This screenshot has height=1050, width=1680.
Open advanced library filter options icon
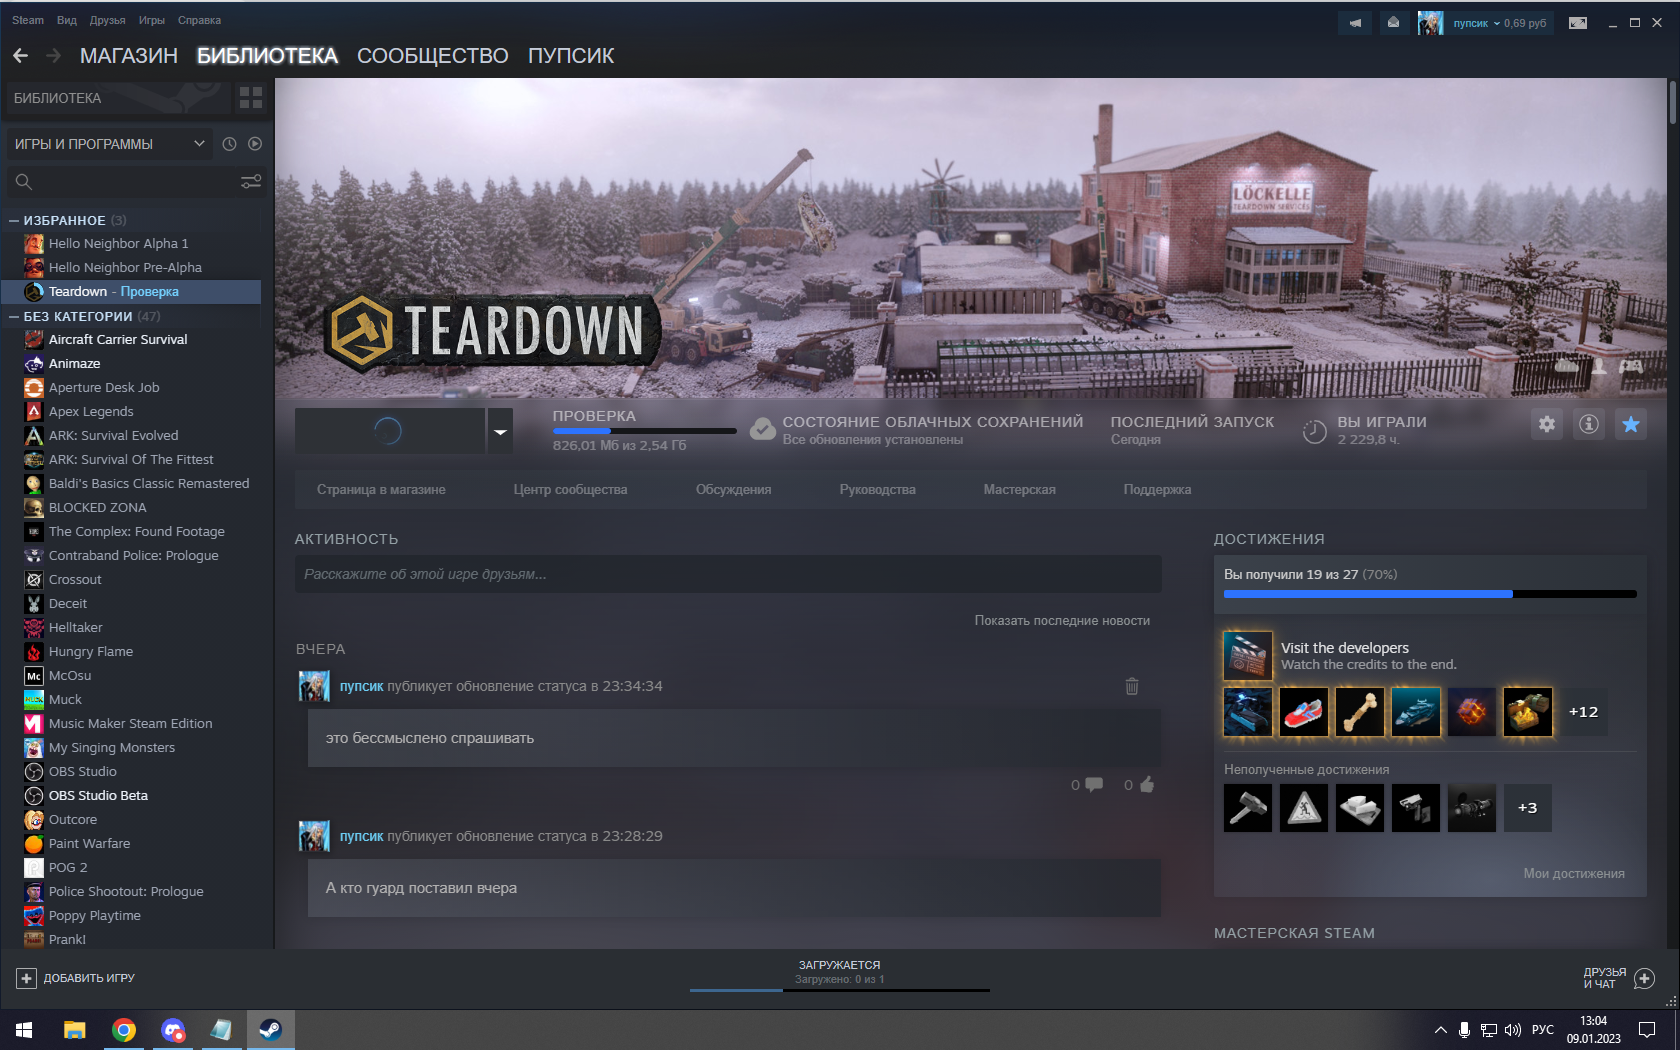(x=251, y=181)
